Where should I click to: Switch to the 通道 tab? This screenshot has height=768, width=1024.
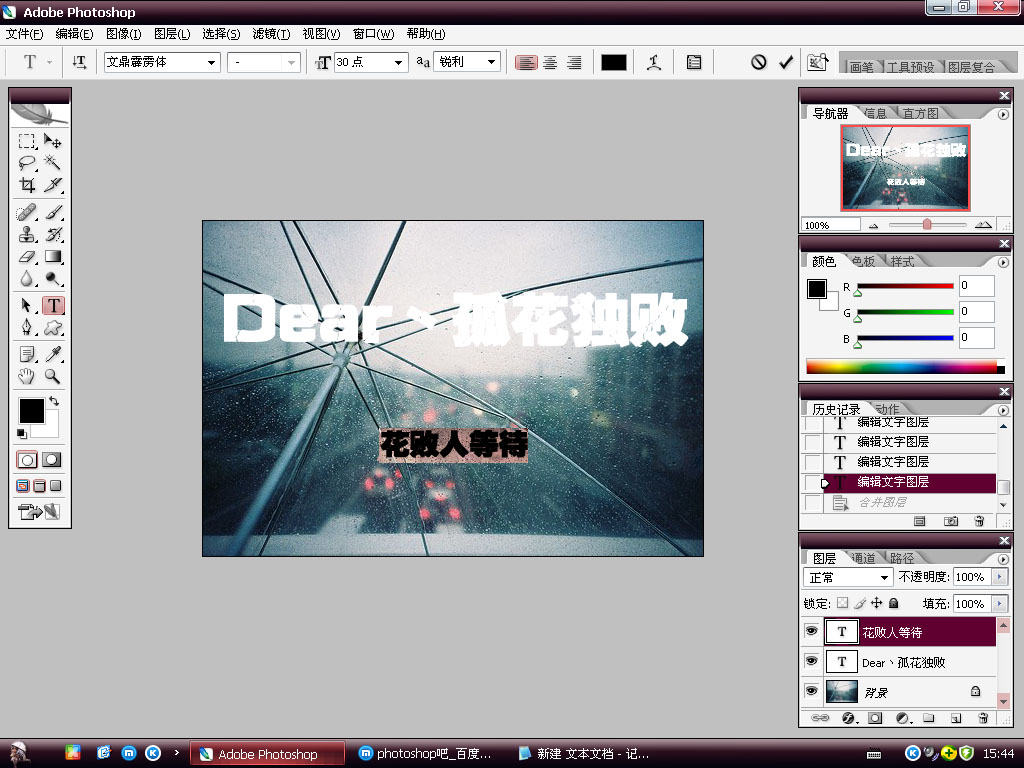pos(863,558)
